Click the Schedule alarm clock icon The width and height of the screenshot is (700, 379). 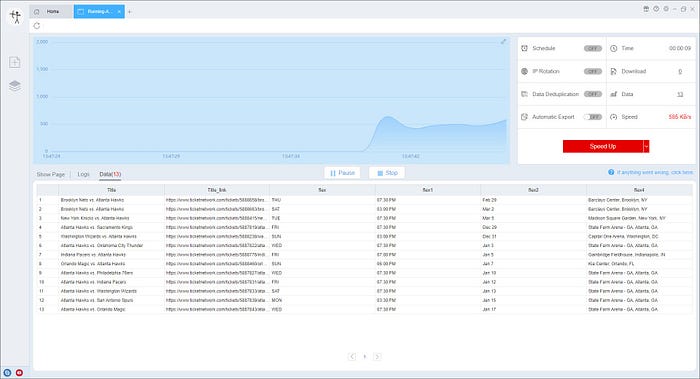[525, 48]
